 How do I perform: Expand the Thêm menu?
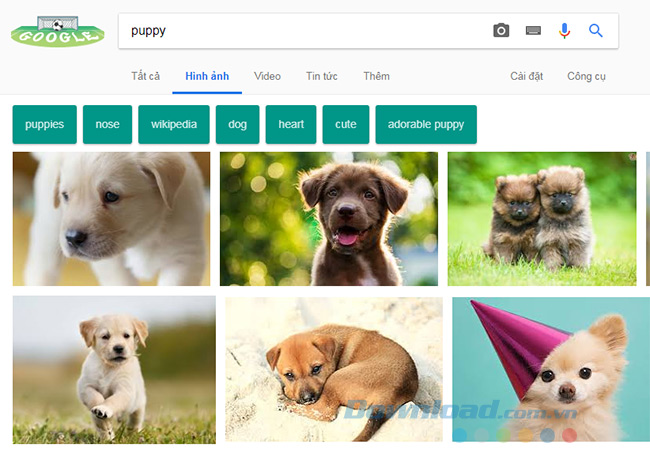[376, 76]
